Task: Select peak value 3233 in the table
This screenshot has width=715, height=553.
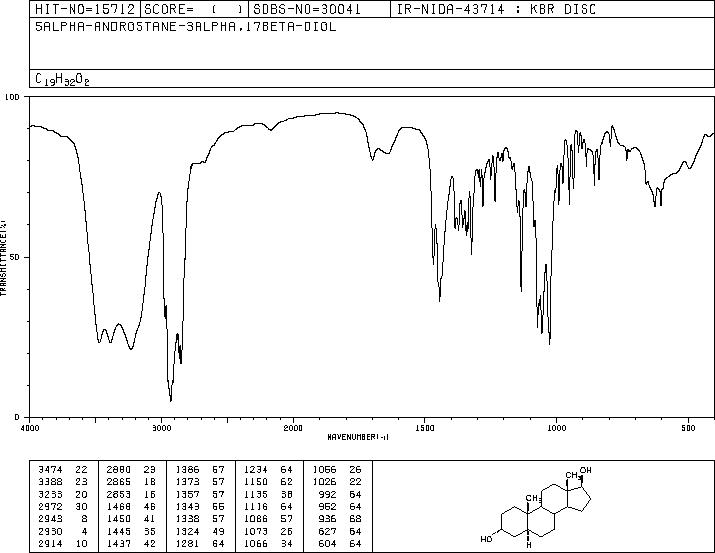Action: 50,494
